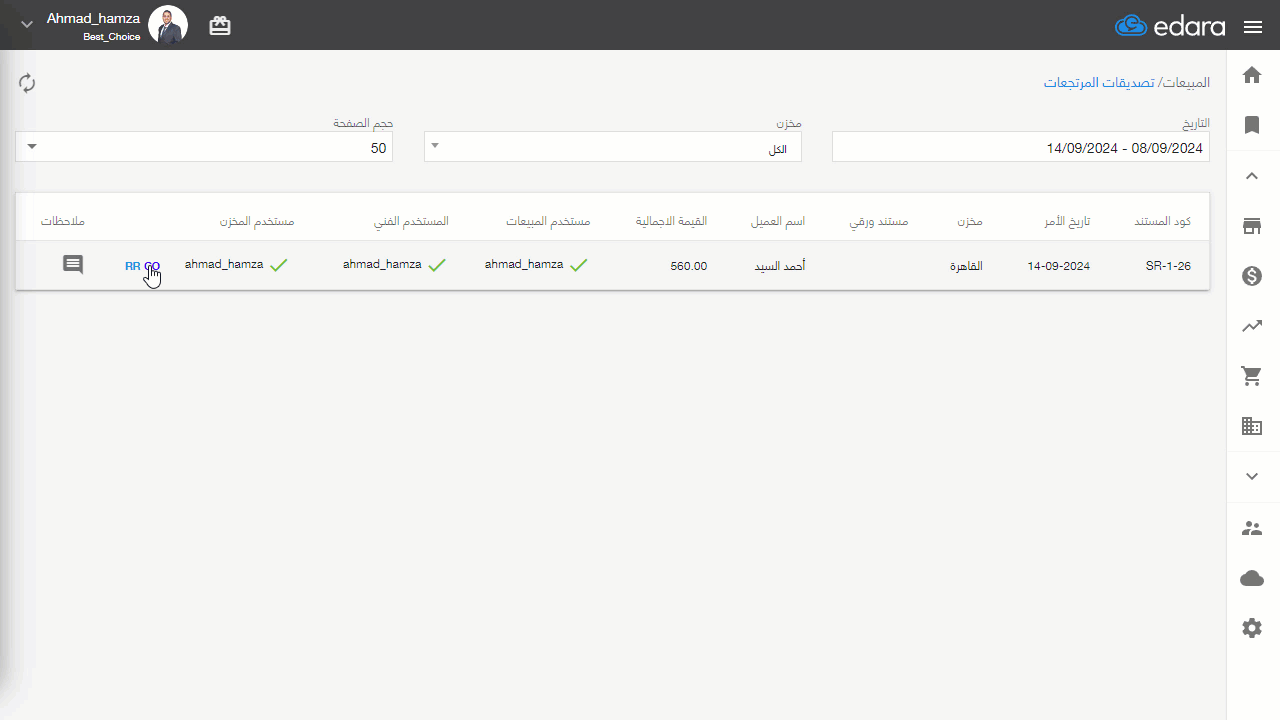Collapse sidebar with the up chevron

pos(1252,176)
